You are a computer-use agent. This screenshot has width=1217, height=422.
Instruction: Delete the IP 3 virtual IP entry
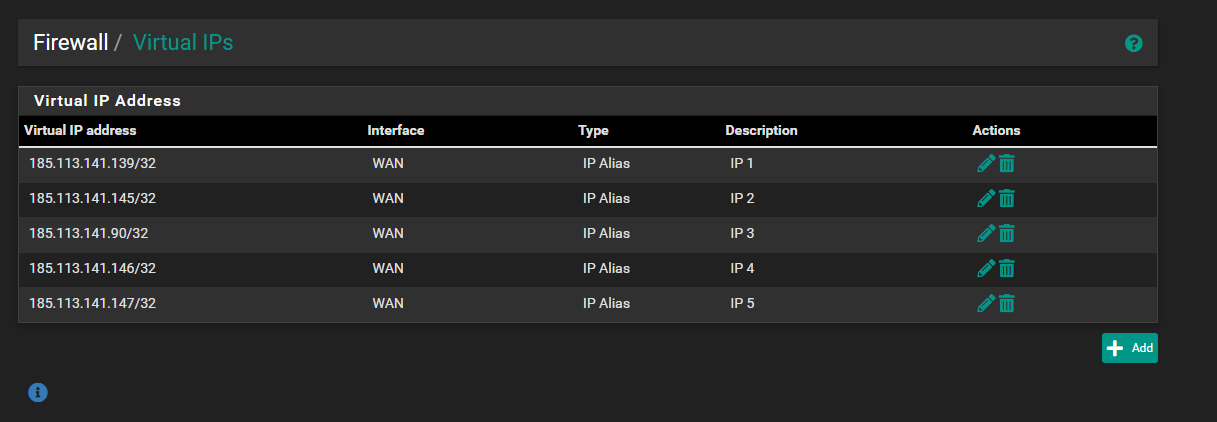[1007, 234]
